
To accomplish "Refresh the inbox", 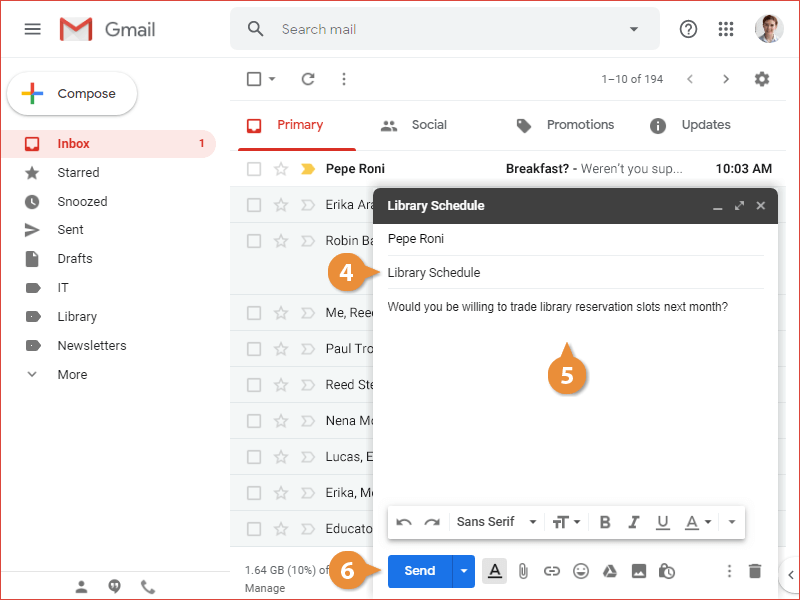I will [x=308, y=79].
